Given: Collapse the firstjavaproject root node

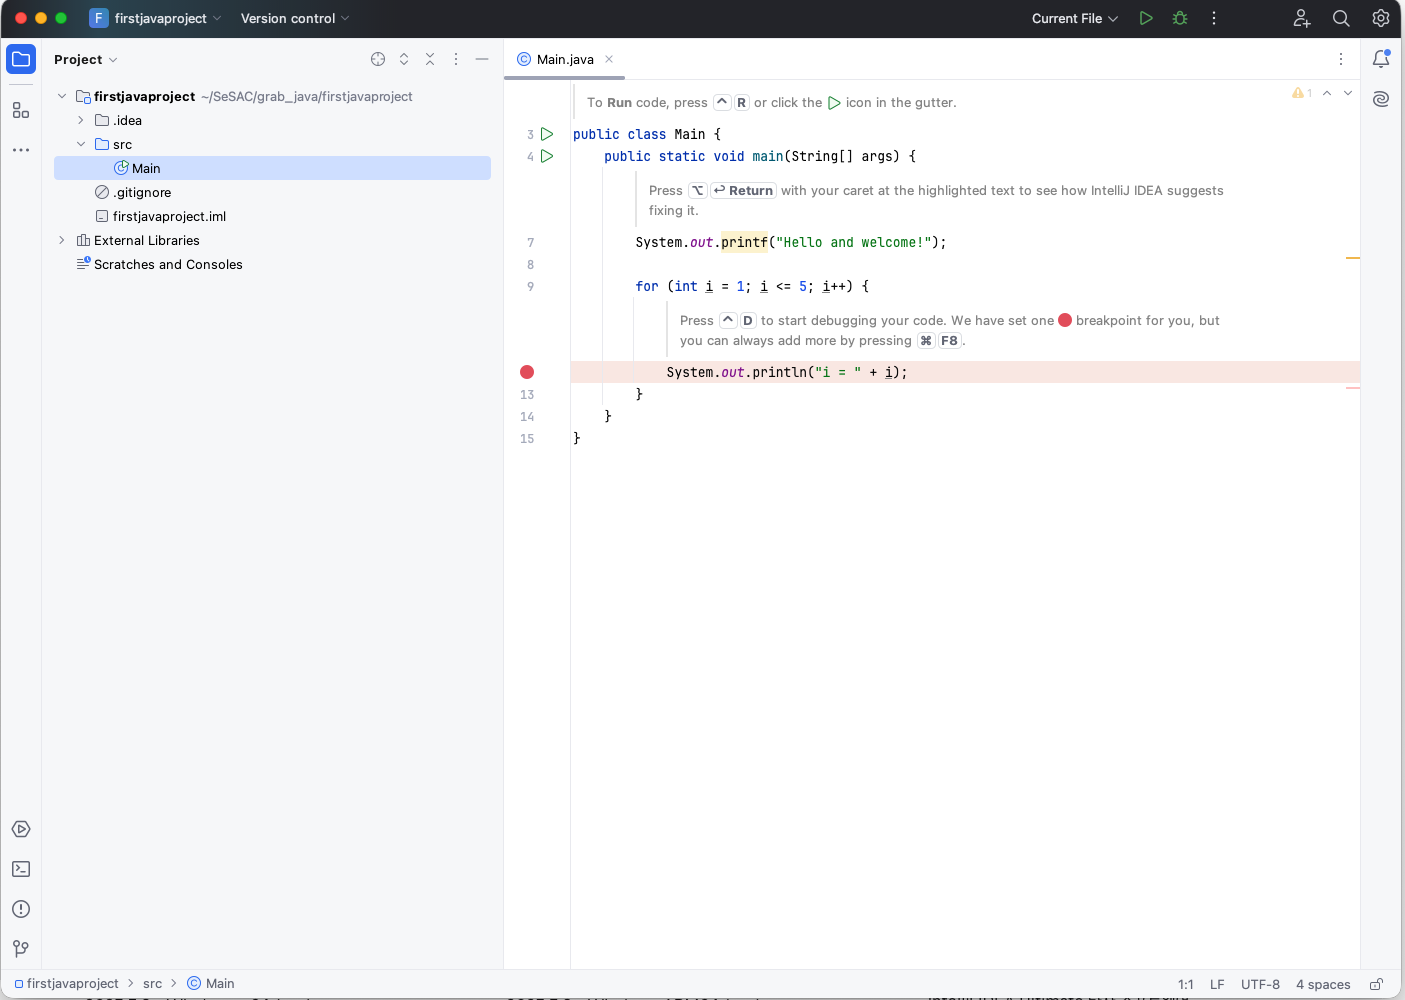Looking at the screenshot, I should click(x=62, y=96).
